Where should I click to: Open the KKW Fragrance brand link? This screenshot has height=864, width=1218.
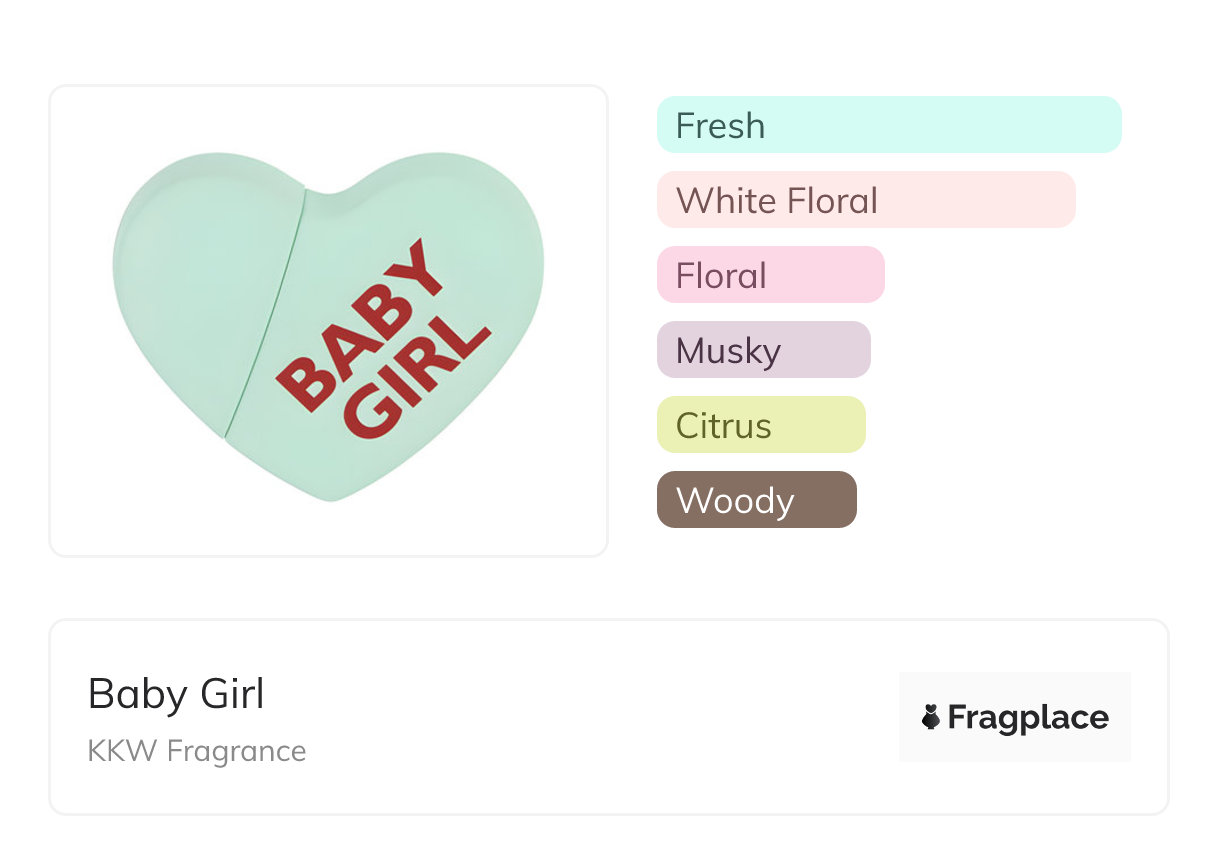(x=197, y=751)
